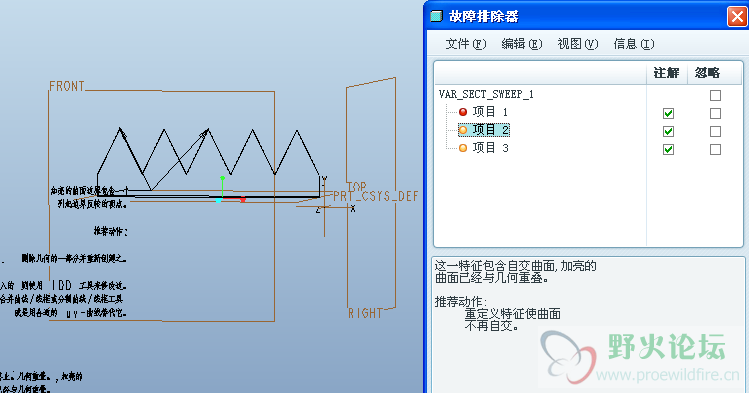Select the VAR_SECT_SWEEP_1 tree node
This screenshot has width=749, height=393.
(486, 94)
